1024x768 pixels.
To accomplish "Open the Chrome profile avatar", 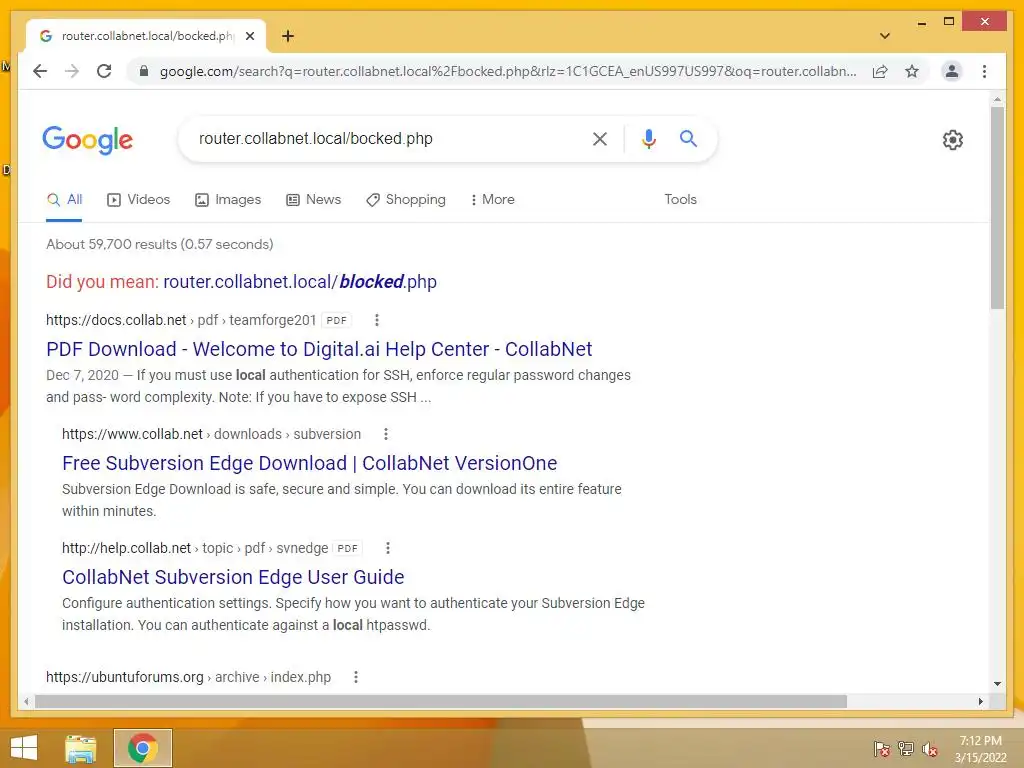I will (952, 71).
